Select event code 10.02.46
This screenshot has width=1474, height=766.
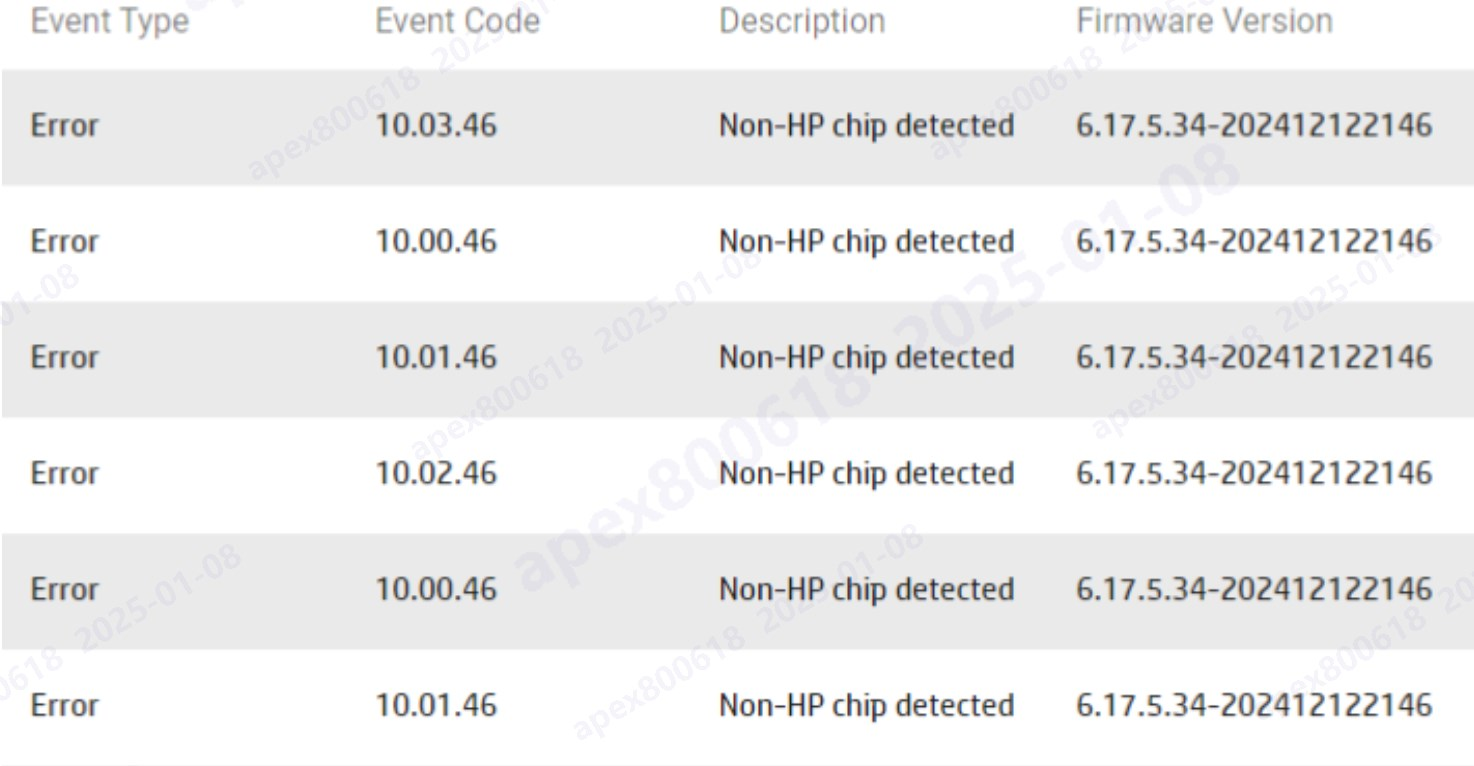[x=436, y=473]
